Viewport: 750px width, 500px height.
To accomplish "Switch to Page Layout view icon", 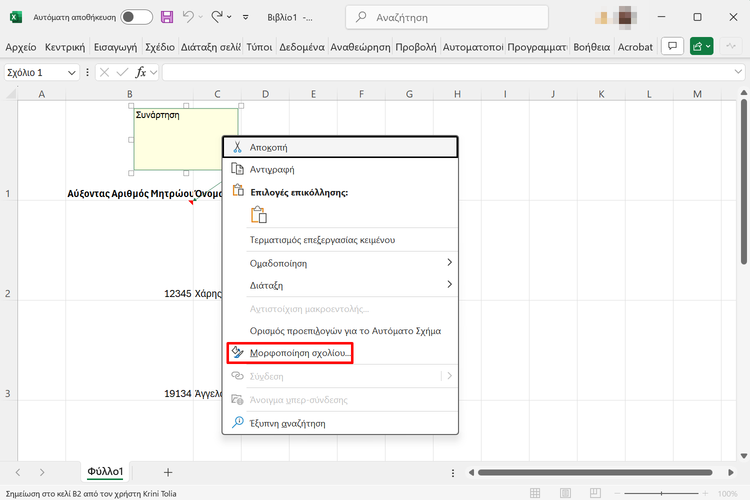I will pyautogui.click(x=565, y=493).
